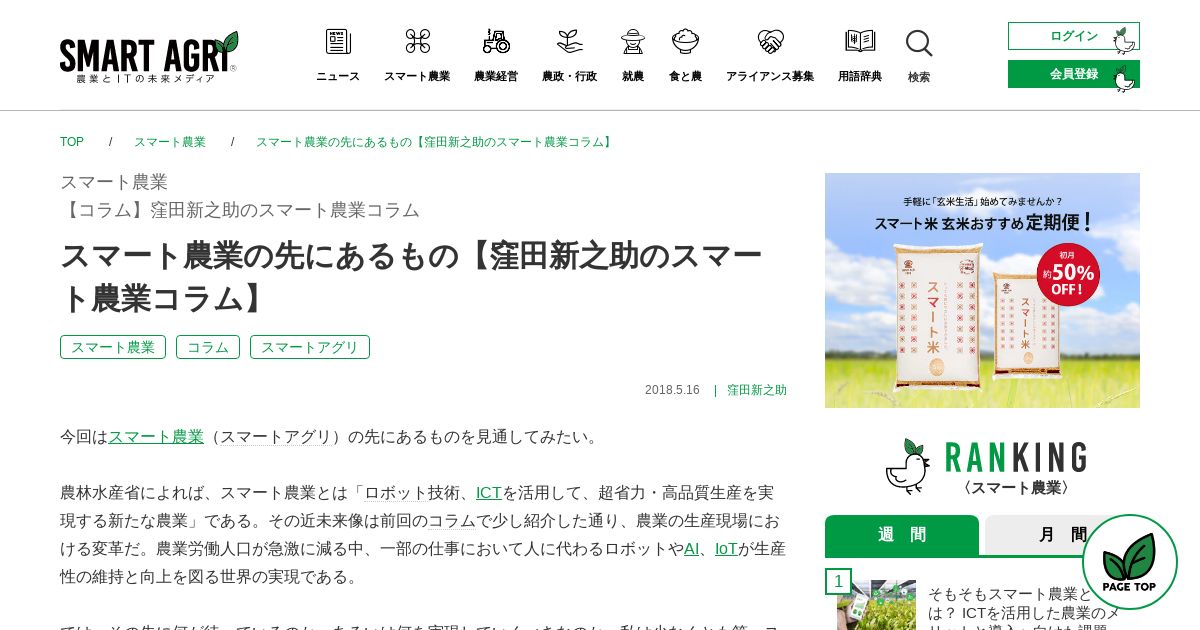Follow the ICT glossary link
The width and height of the screenshot is (1200, 630).
click(x=489, y=493)
